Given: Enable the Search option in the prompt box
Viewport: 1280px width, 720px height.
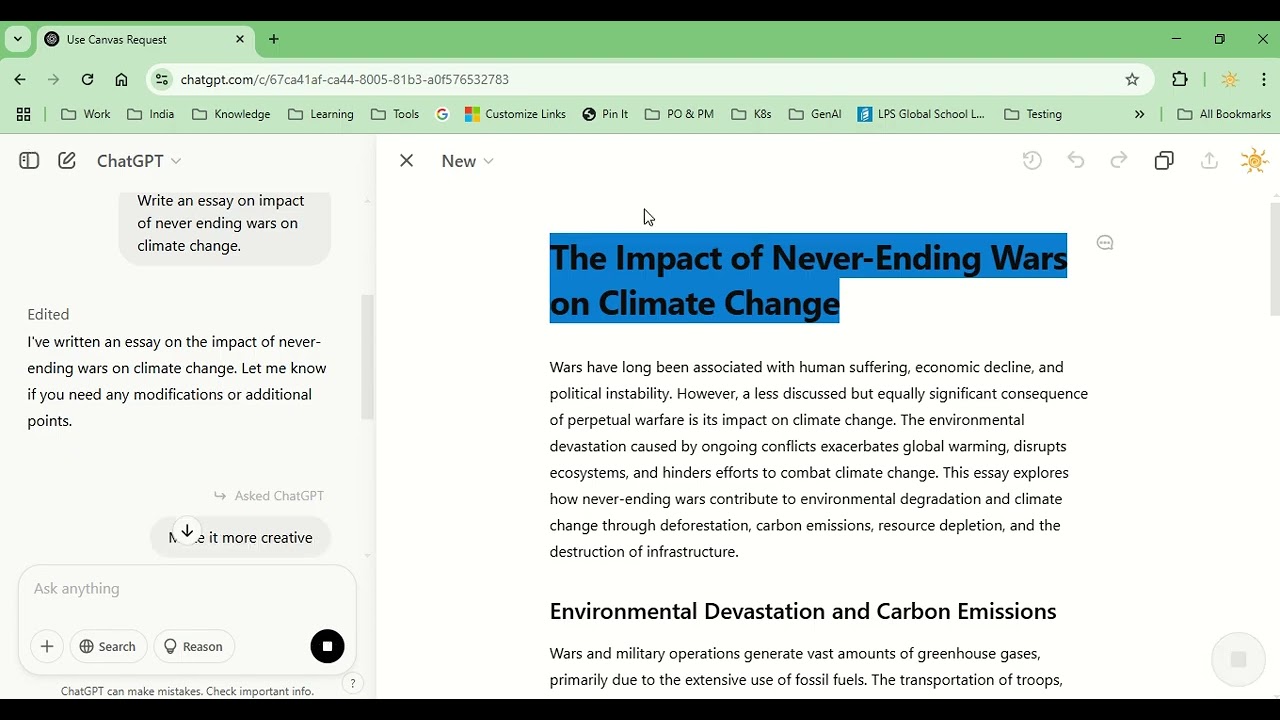Looking at the screenshot, I should click(108, 646).
